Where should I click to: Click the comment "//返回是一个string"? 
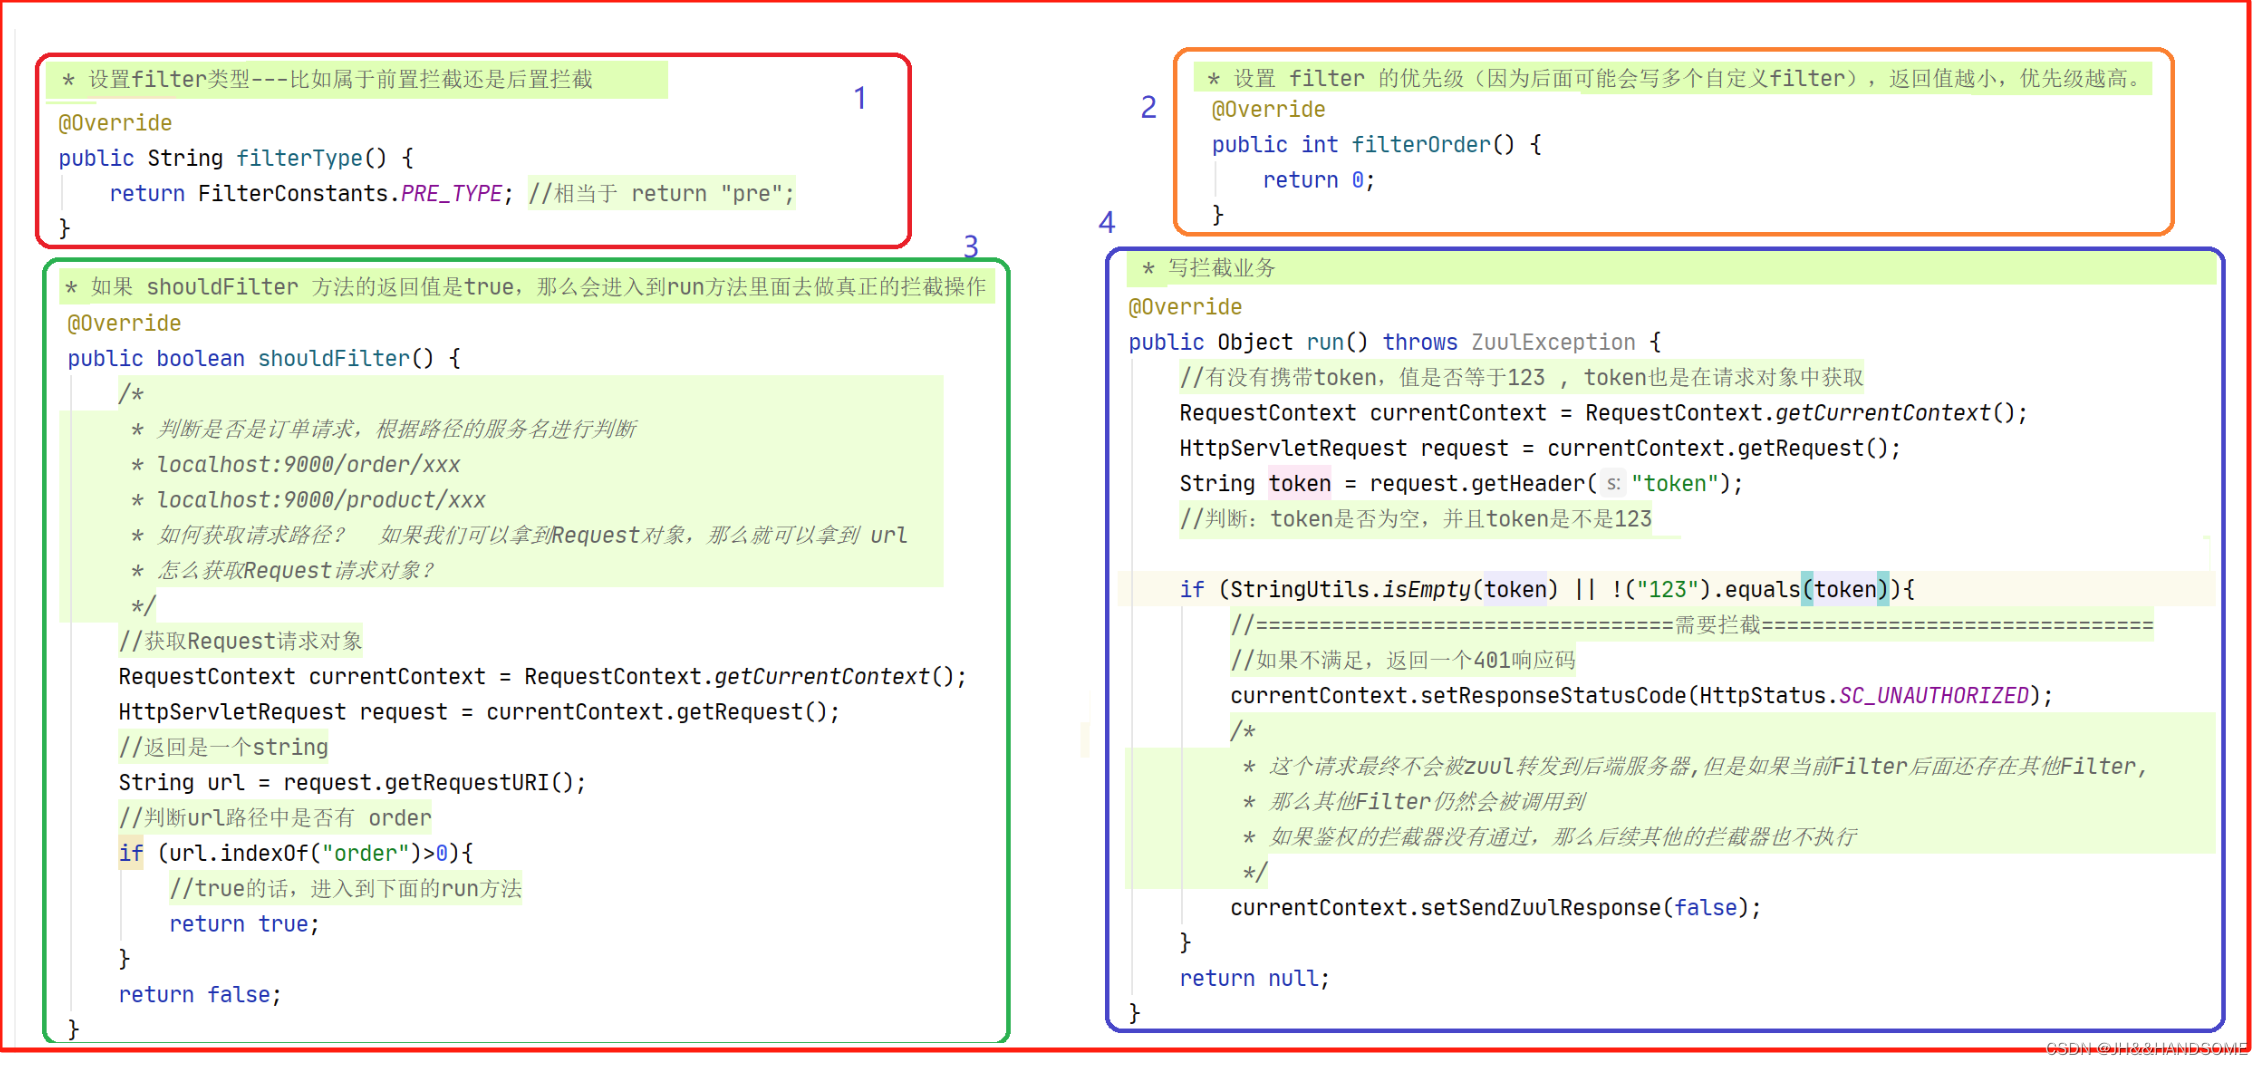point(223,747)
